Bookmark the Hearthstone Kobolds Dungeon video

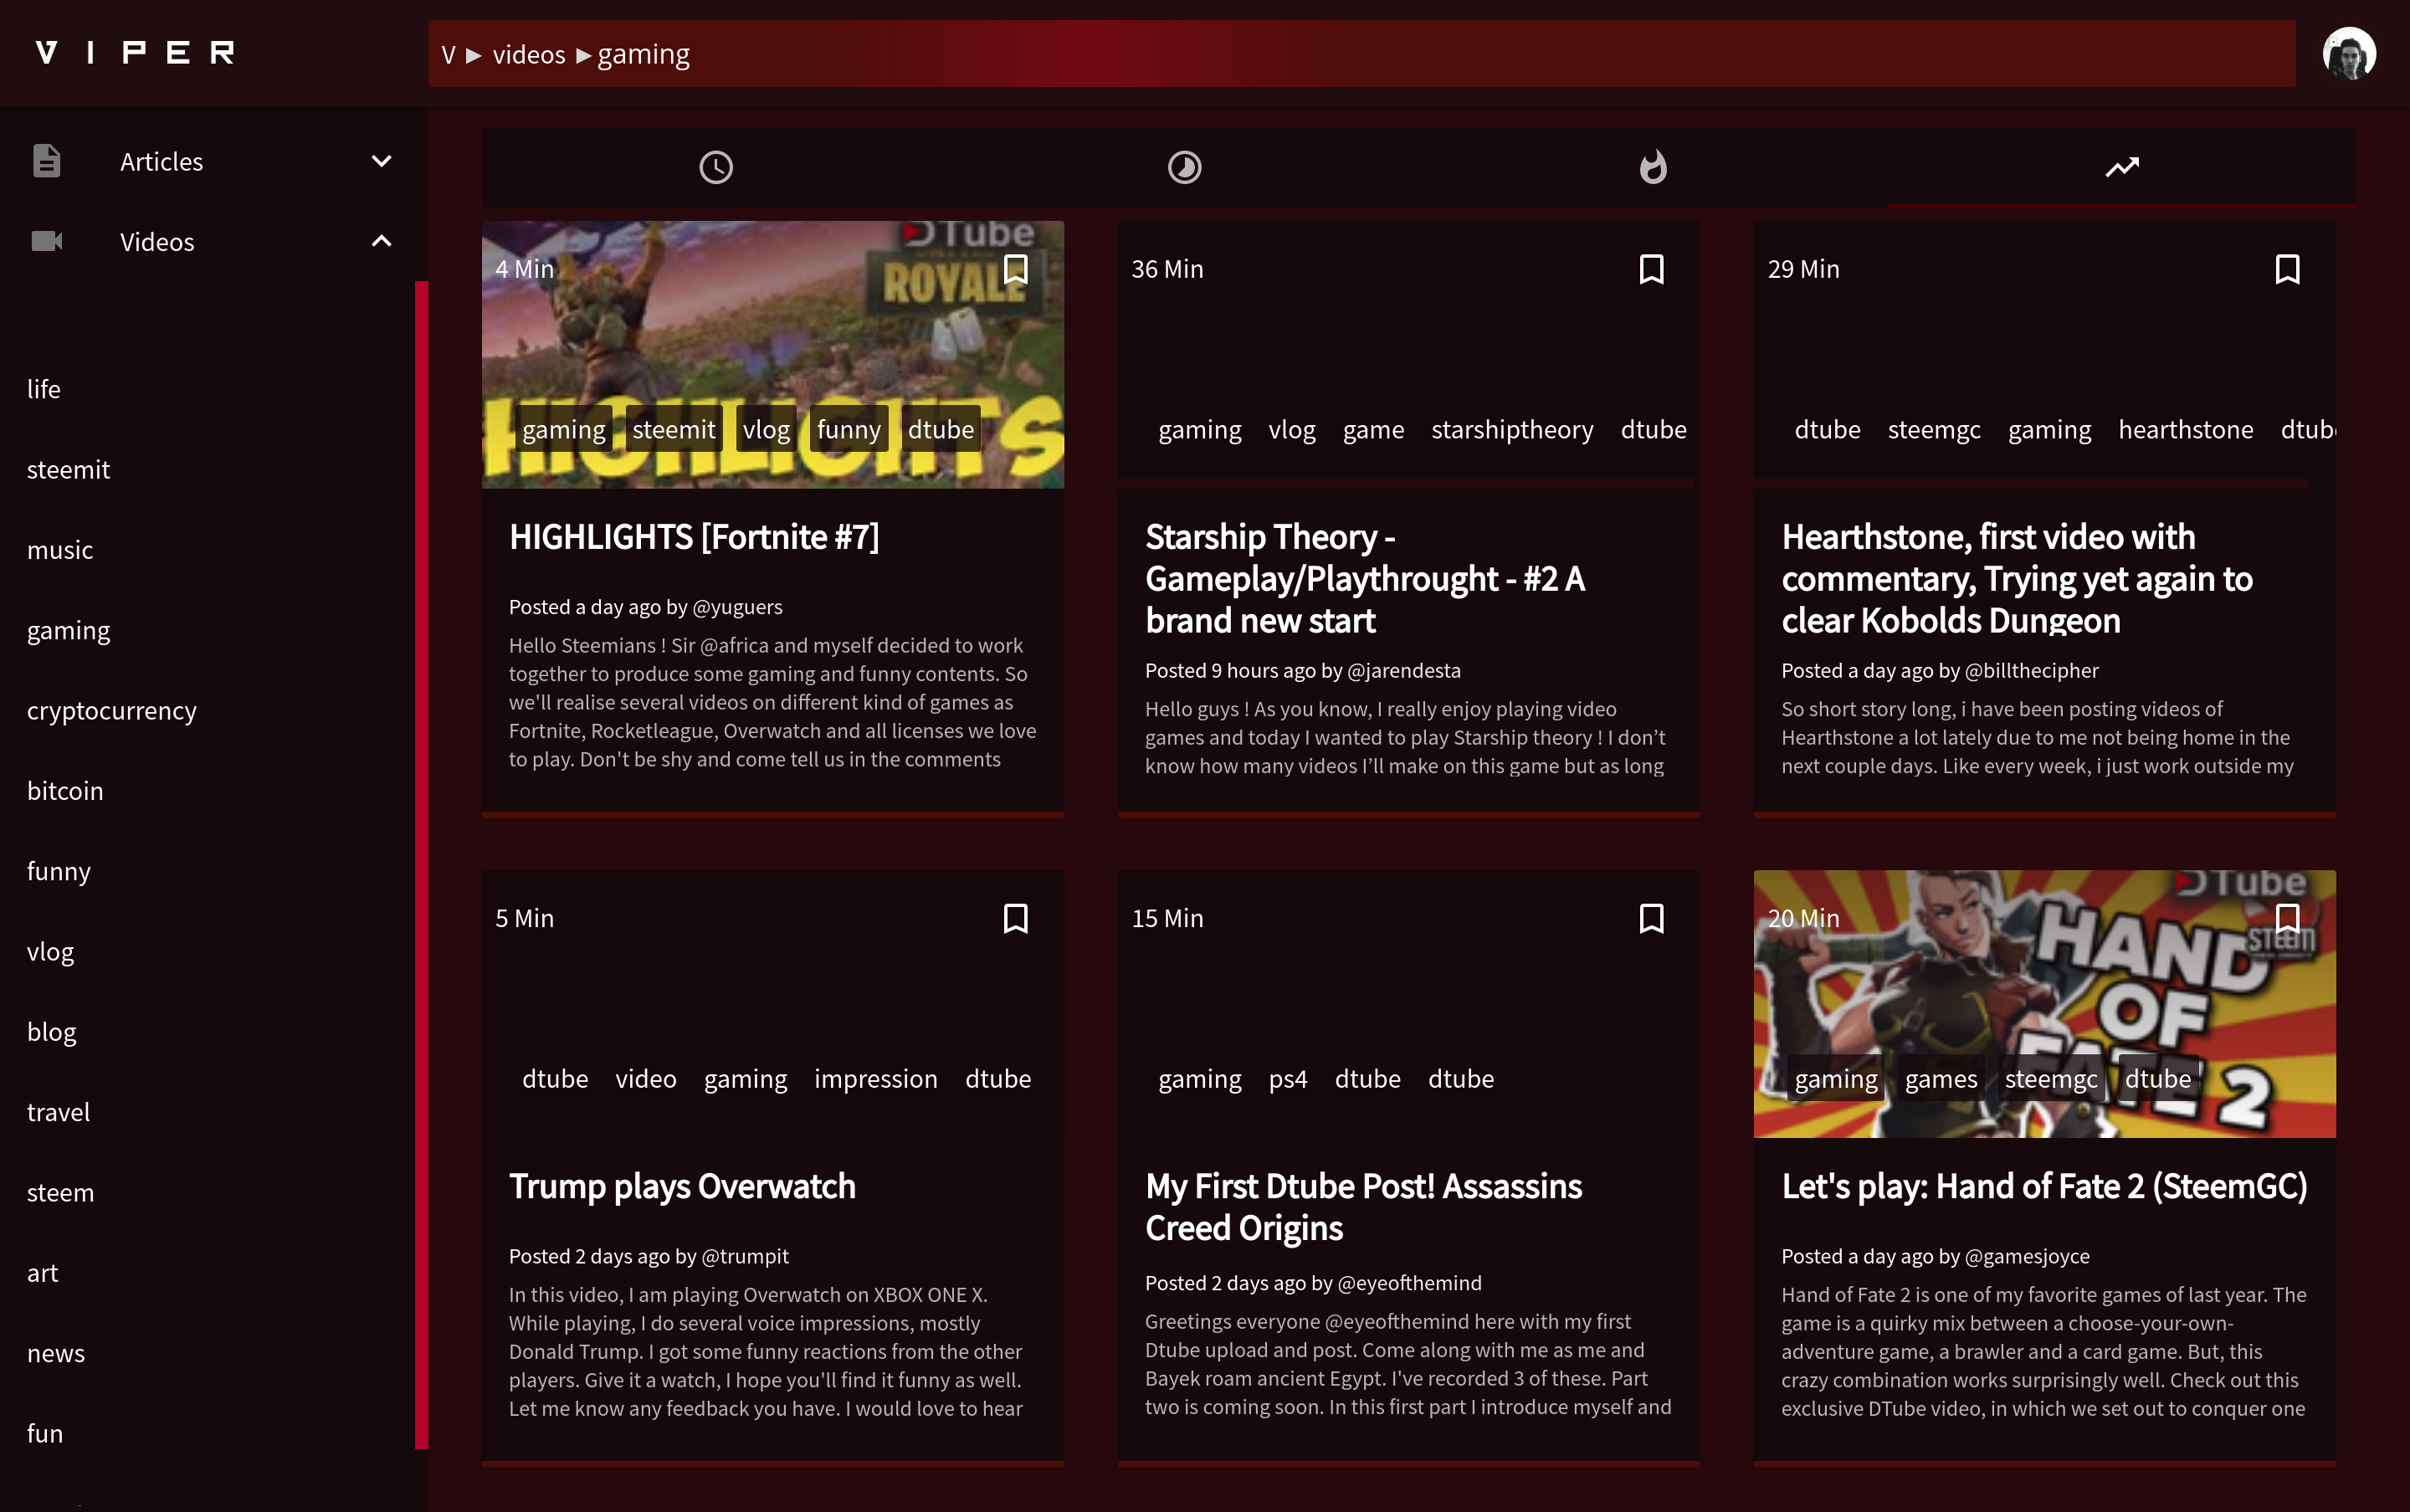click(x=2287, y=269)
